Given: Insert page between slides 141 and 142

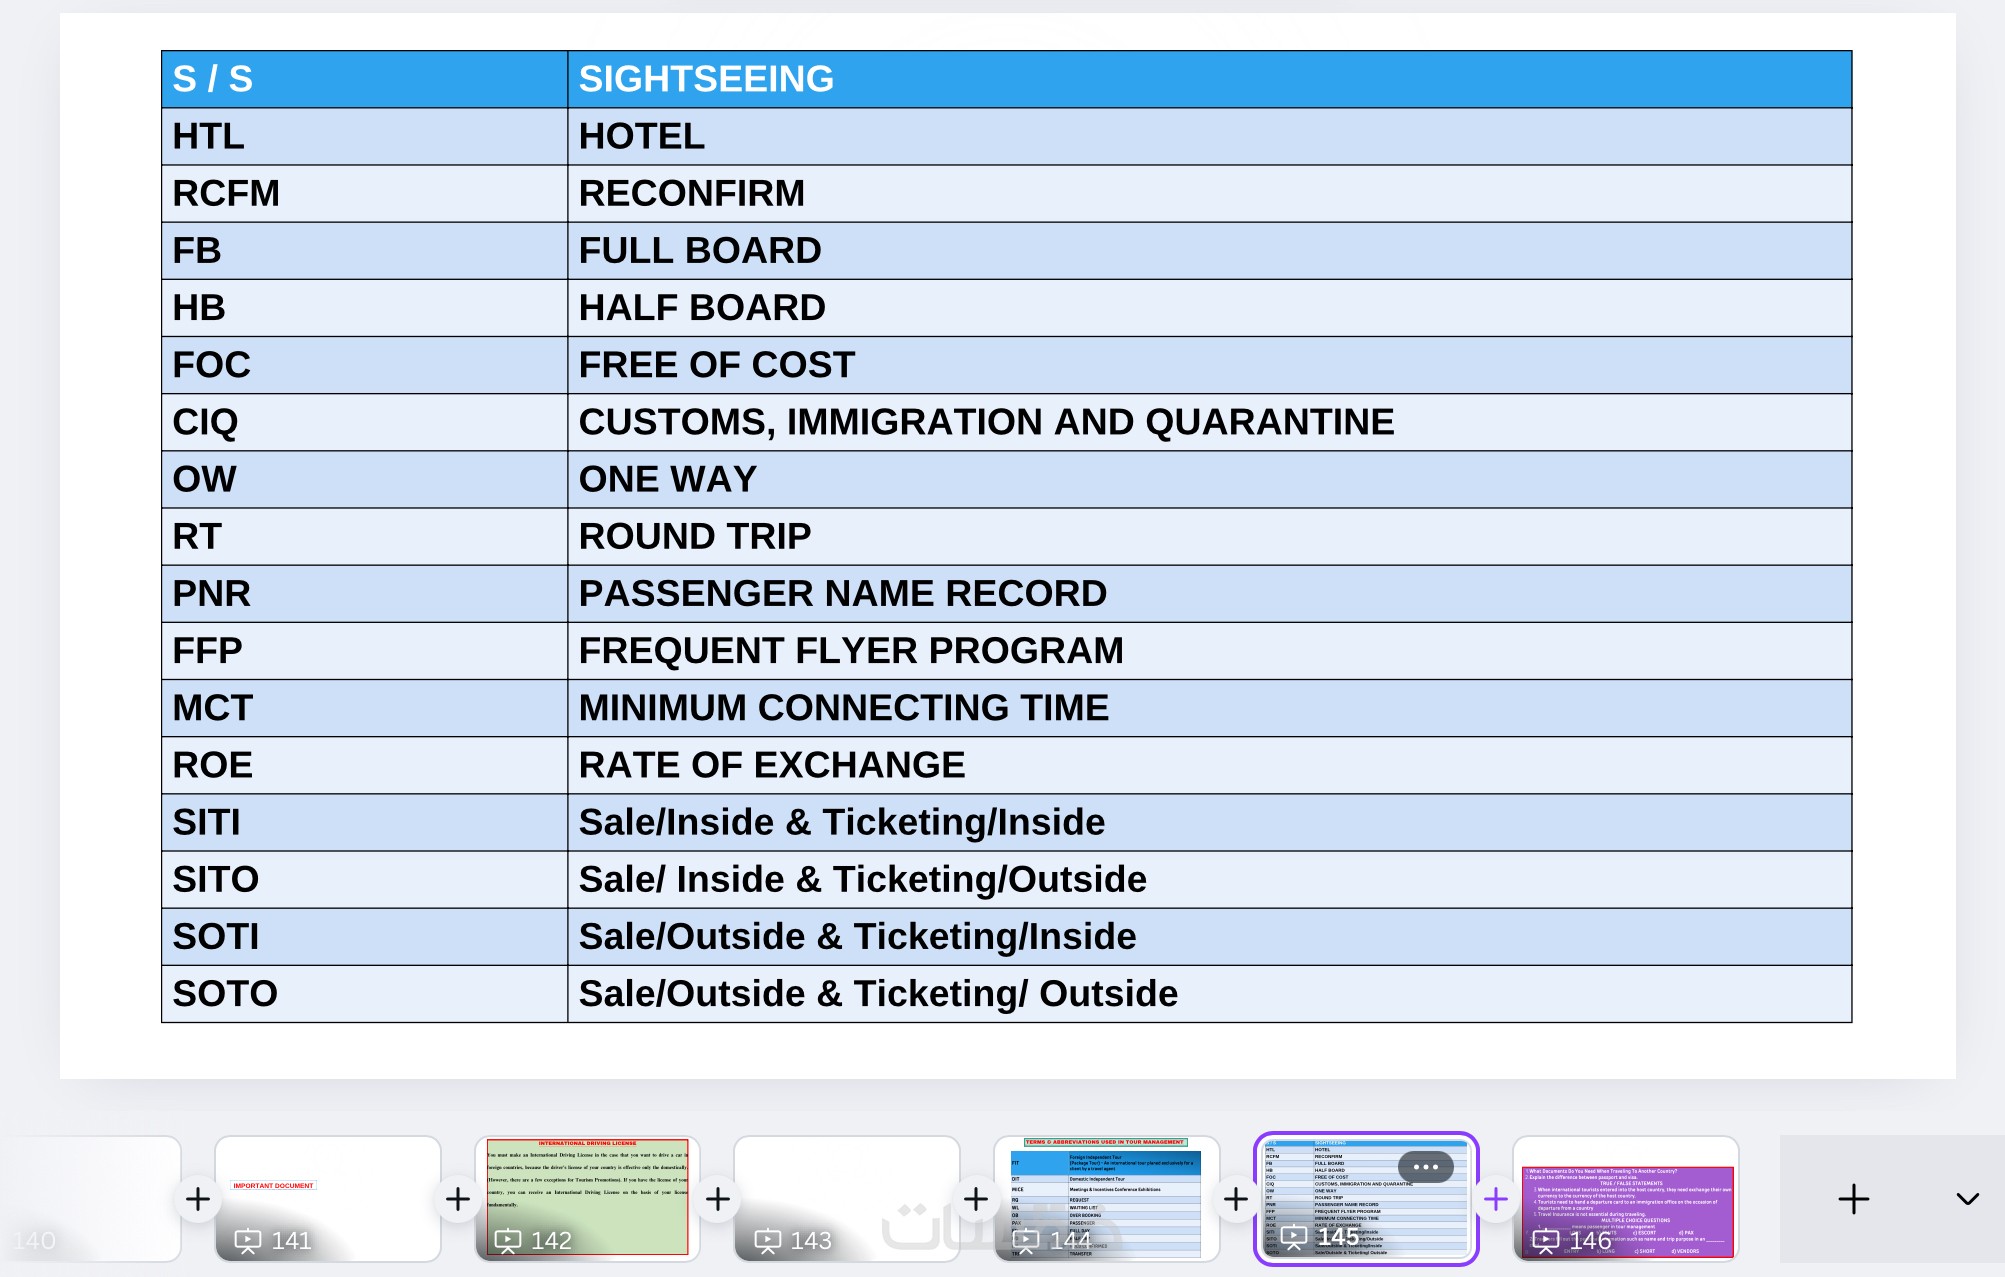Looking at the screenshot, I should pyautogui.click(x=458, y=1199).
